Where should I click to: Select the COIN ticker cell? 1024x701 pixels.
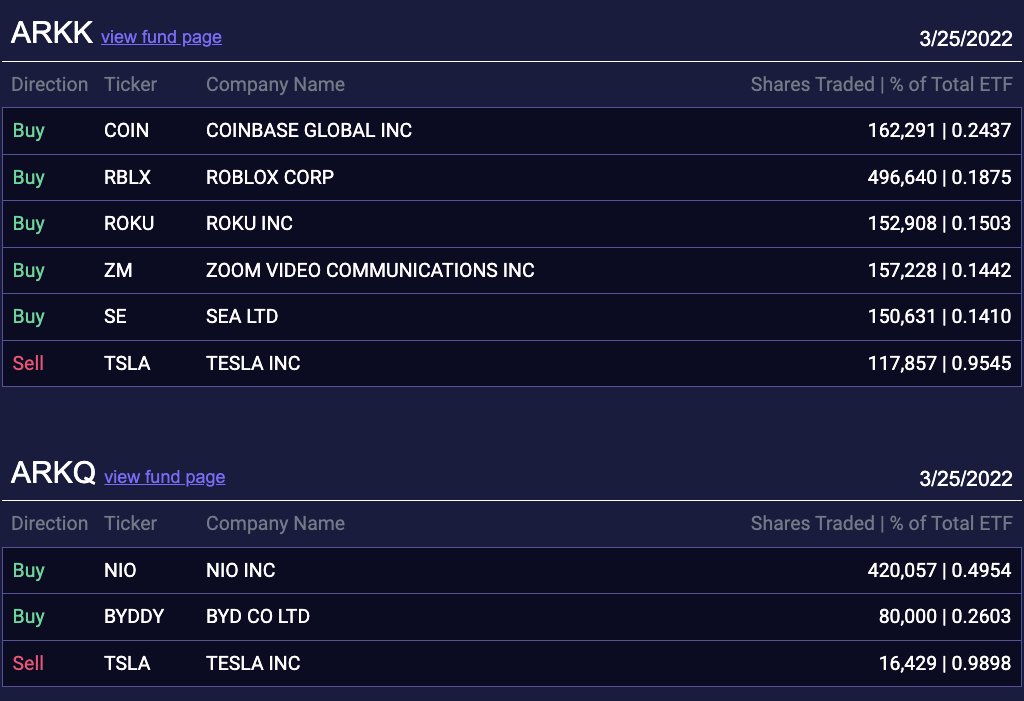tap(127, 130)
